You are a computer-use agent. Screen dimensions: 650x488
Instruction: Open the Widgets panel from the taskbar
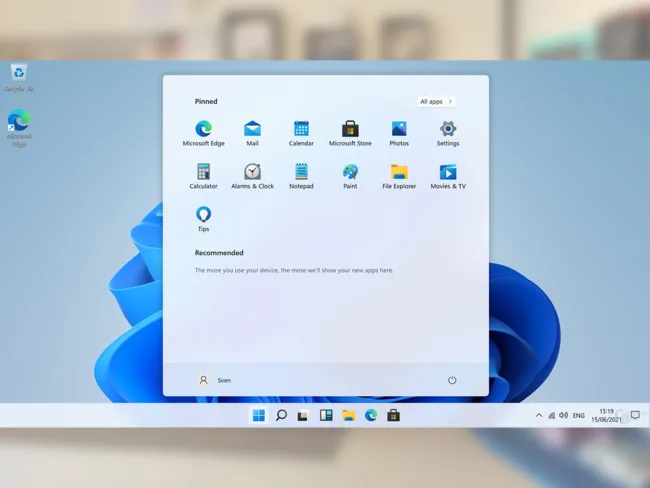coord(326,415)
